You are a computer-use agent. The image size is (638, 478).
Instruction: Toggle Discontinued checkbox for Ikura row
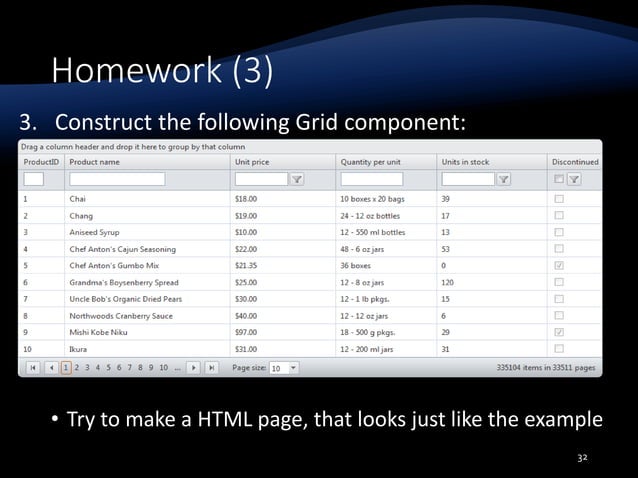coord(559,349)
